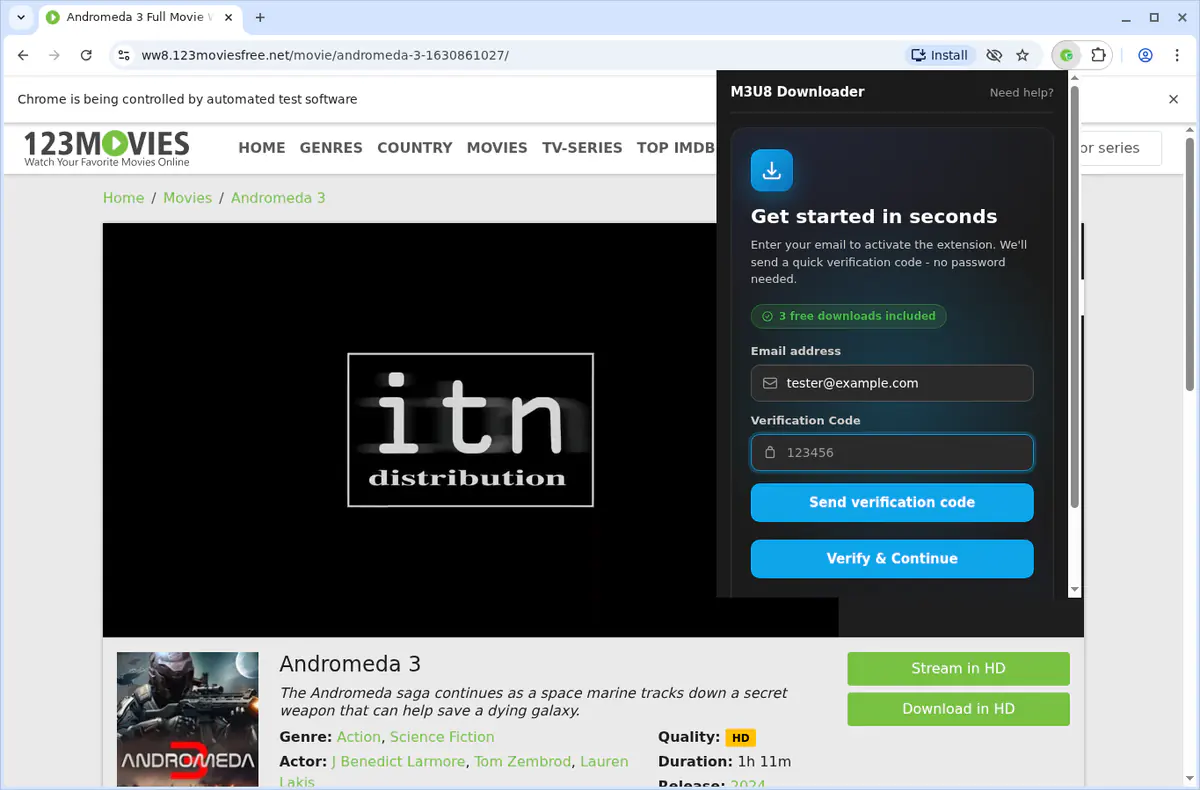Click the M3U8 Downloader extension icon

[1068, 55]
